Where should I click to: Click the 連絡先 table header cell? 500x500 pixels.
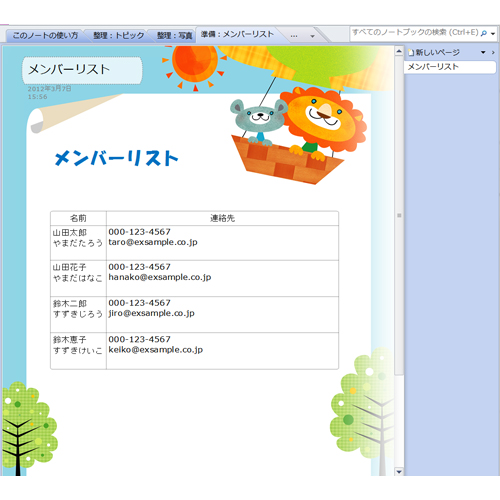click(222, 218)
